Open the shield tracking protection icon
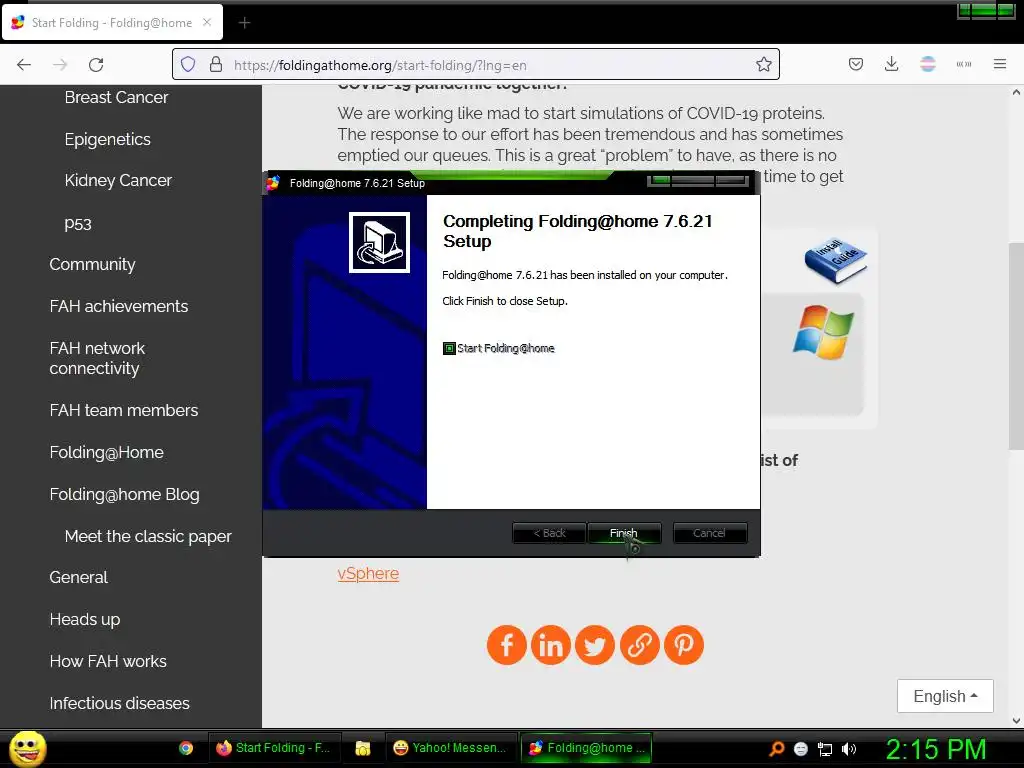This screenshot has width=1024, height=768. tap(188, 65)
